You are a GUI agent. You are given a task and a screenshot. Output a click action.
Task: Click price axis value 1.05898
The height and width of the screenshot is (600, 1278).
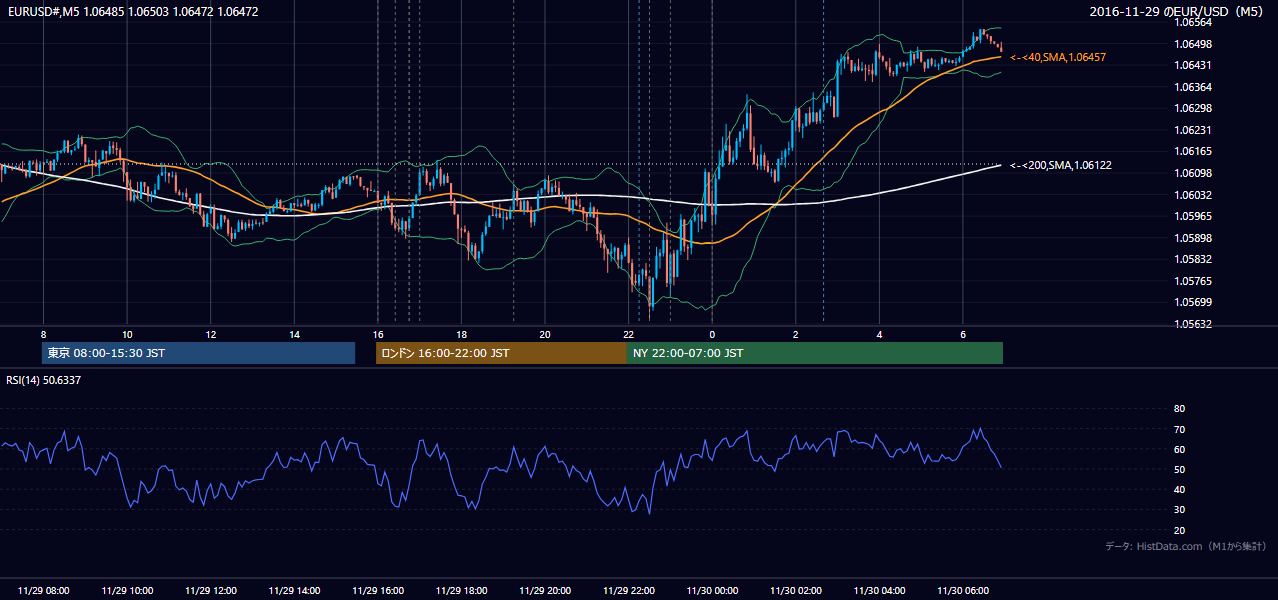point(1193,238)
